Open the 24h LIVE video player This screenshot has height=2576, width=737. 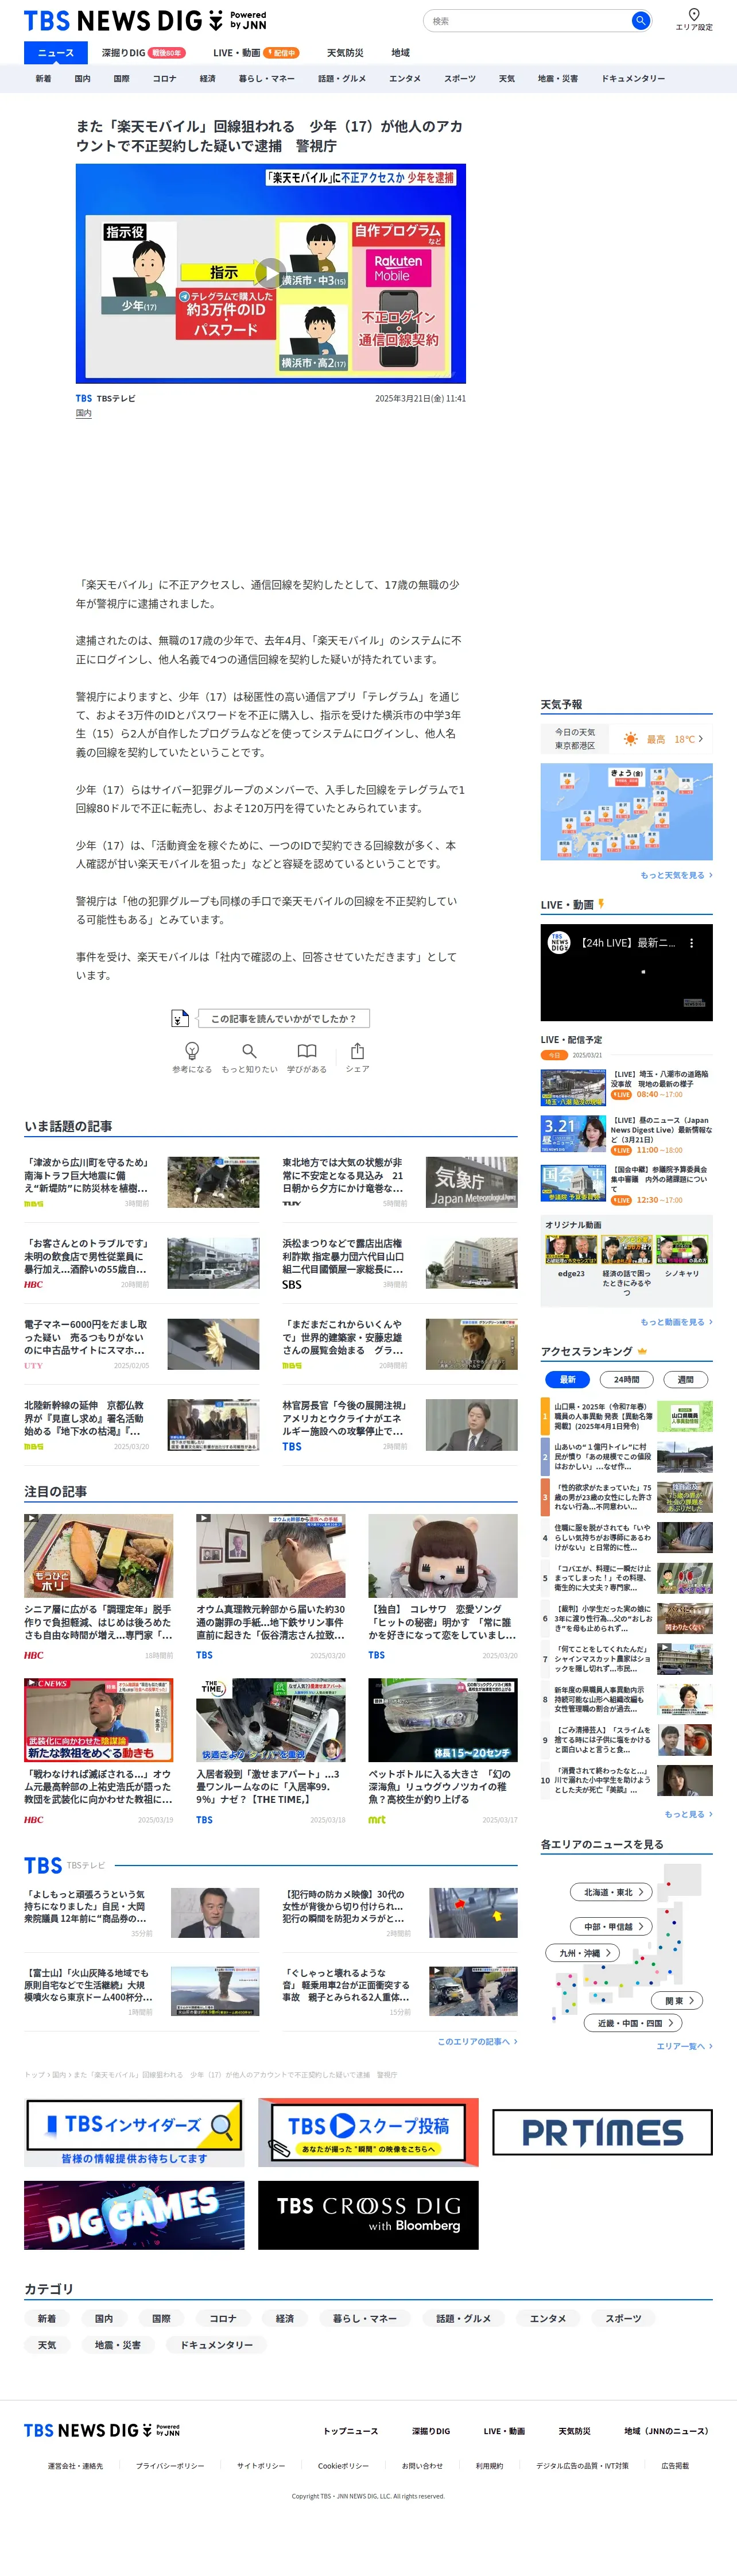pos(626,972)
